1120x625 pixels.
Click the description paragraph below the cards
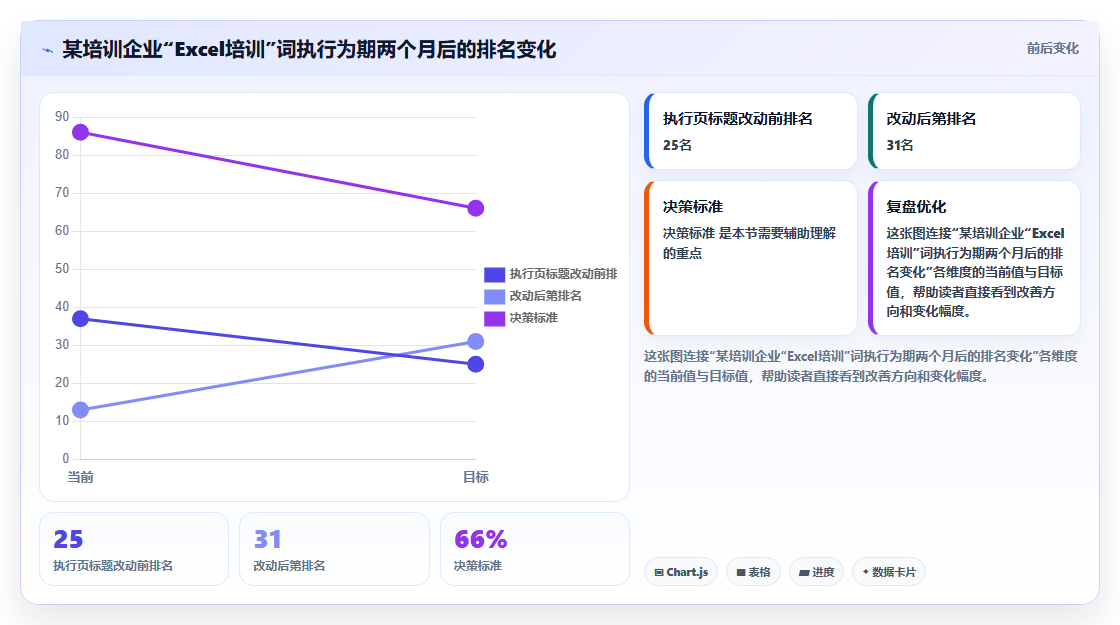pos(861,366)
